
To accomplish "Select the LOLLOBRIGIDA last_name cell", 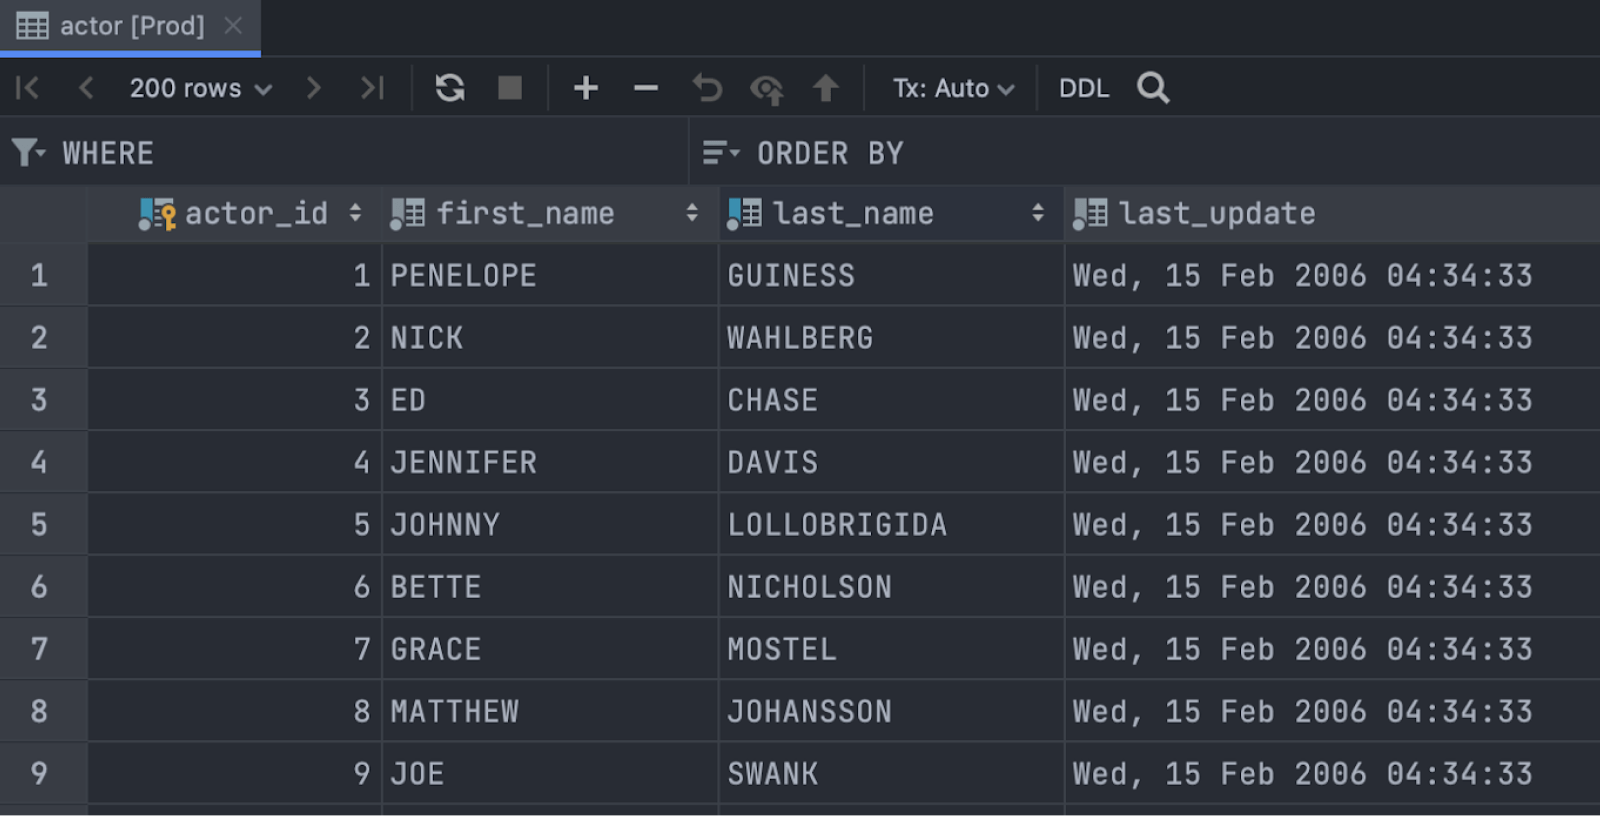I will click(x=837, y=524).
